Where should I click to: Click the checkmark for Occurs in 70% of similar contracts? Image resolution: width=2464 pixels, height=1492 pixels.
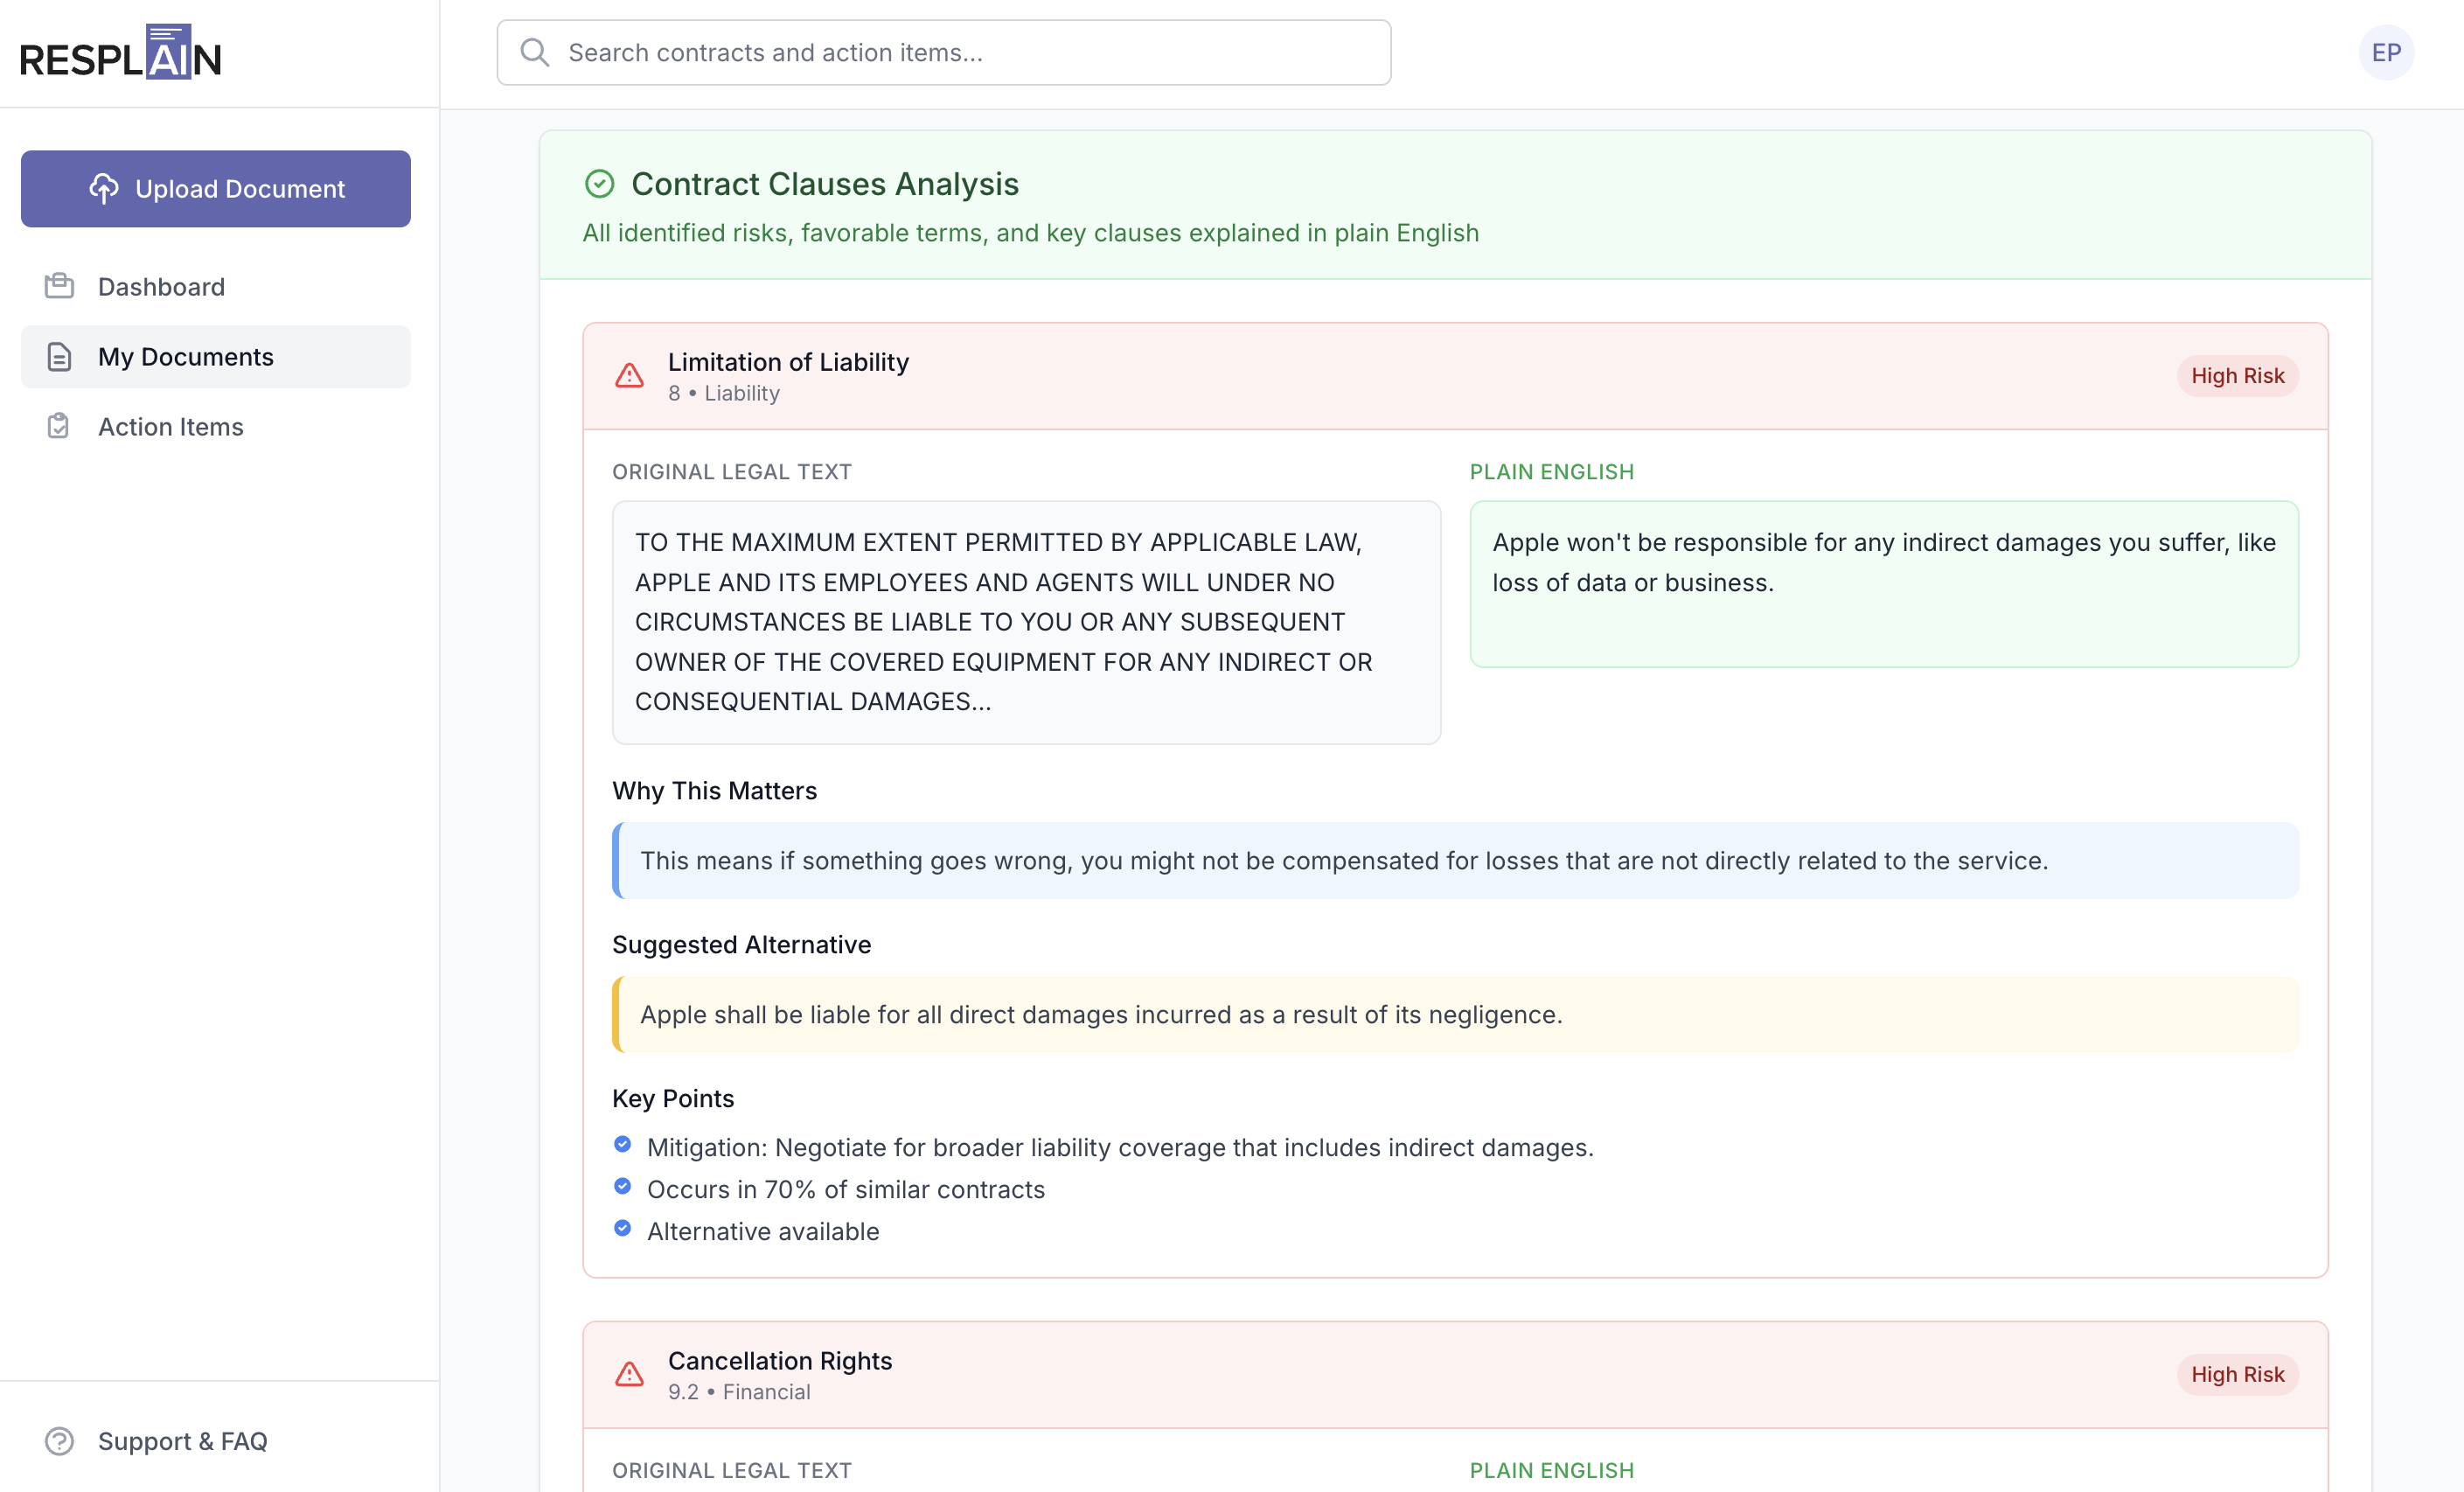(623, 1187)
